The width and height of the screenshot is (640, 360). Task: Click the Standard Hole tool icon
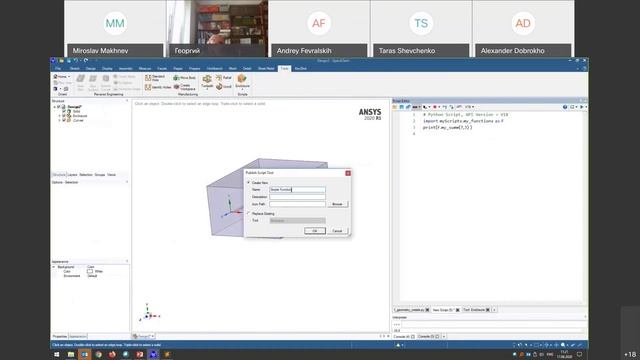pos(148,78)
